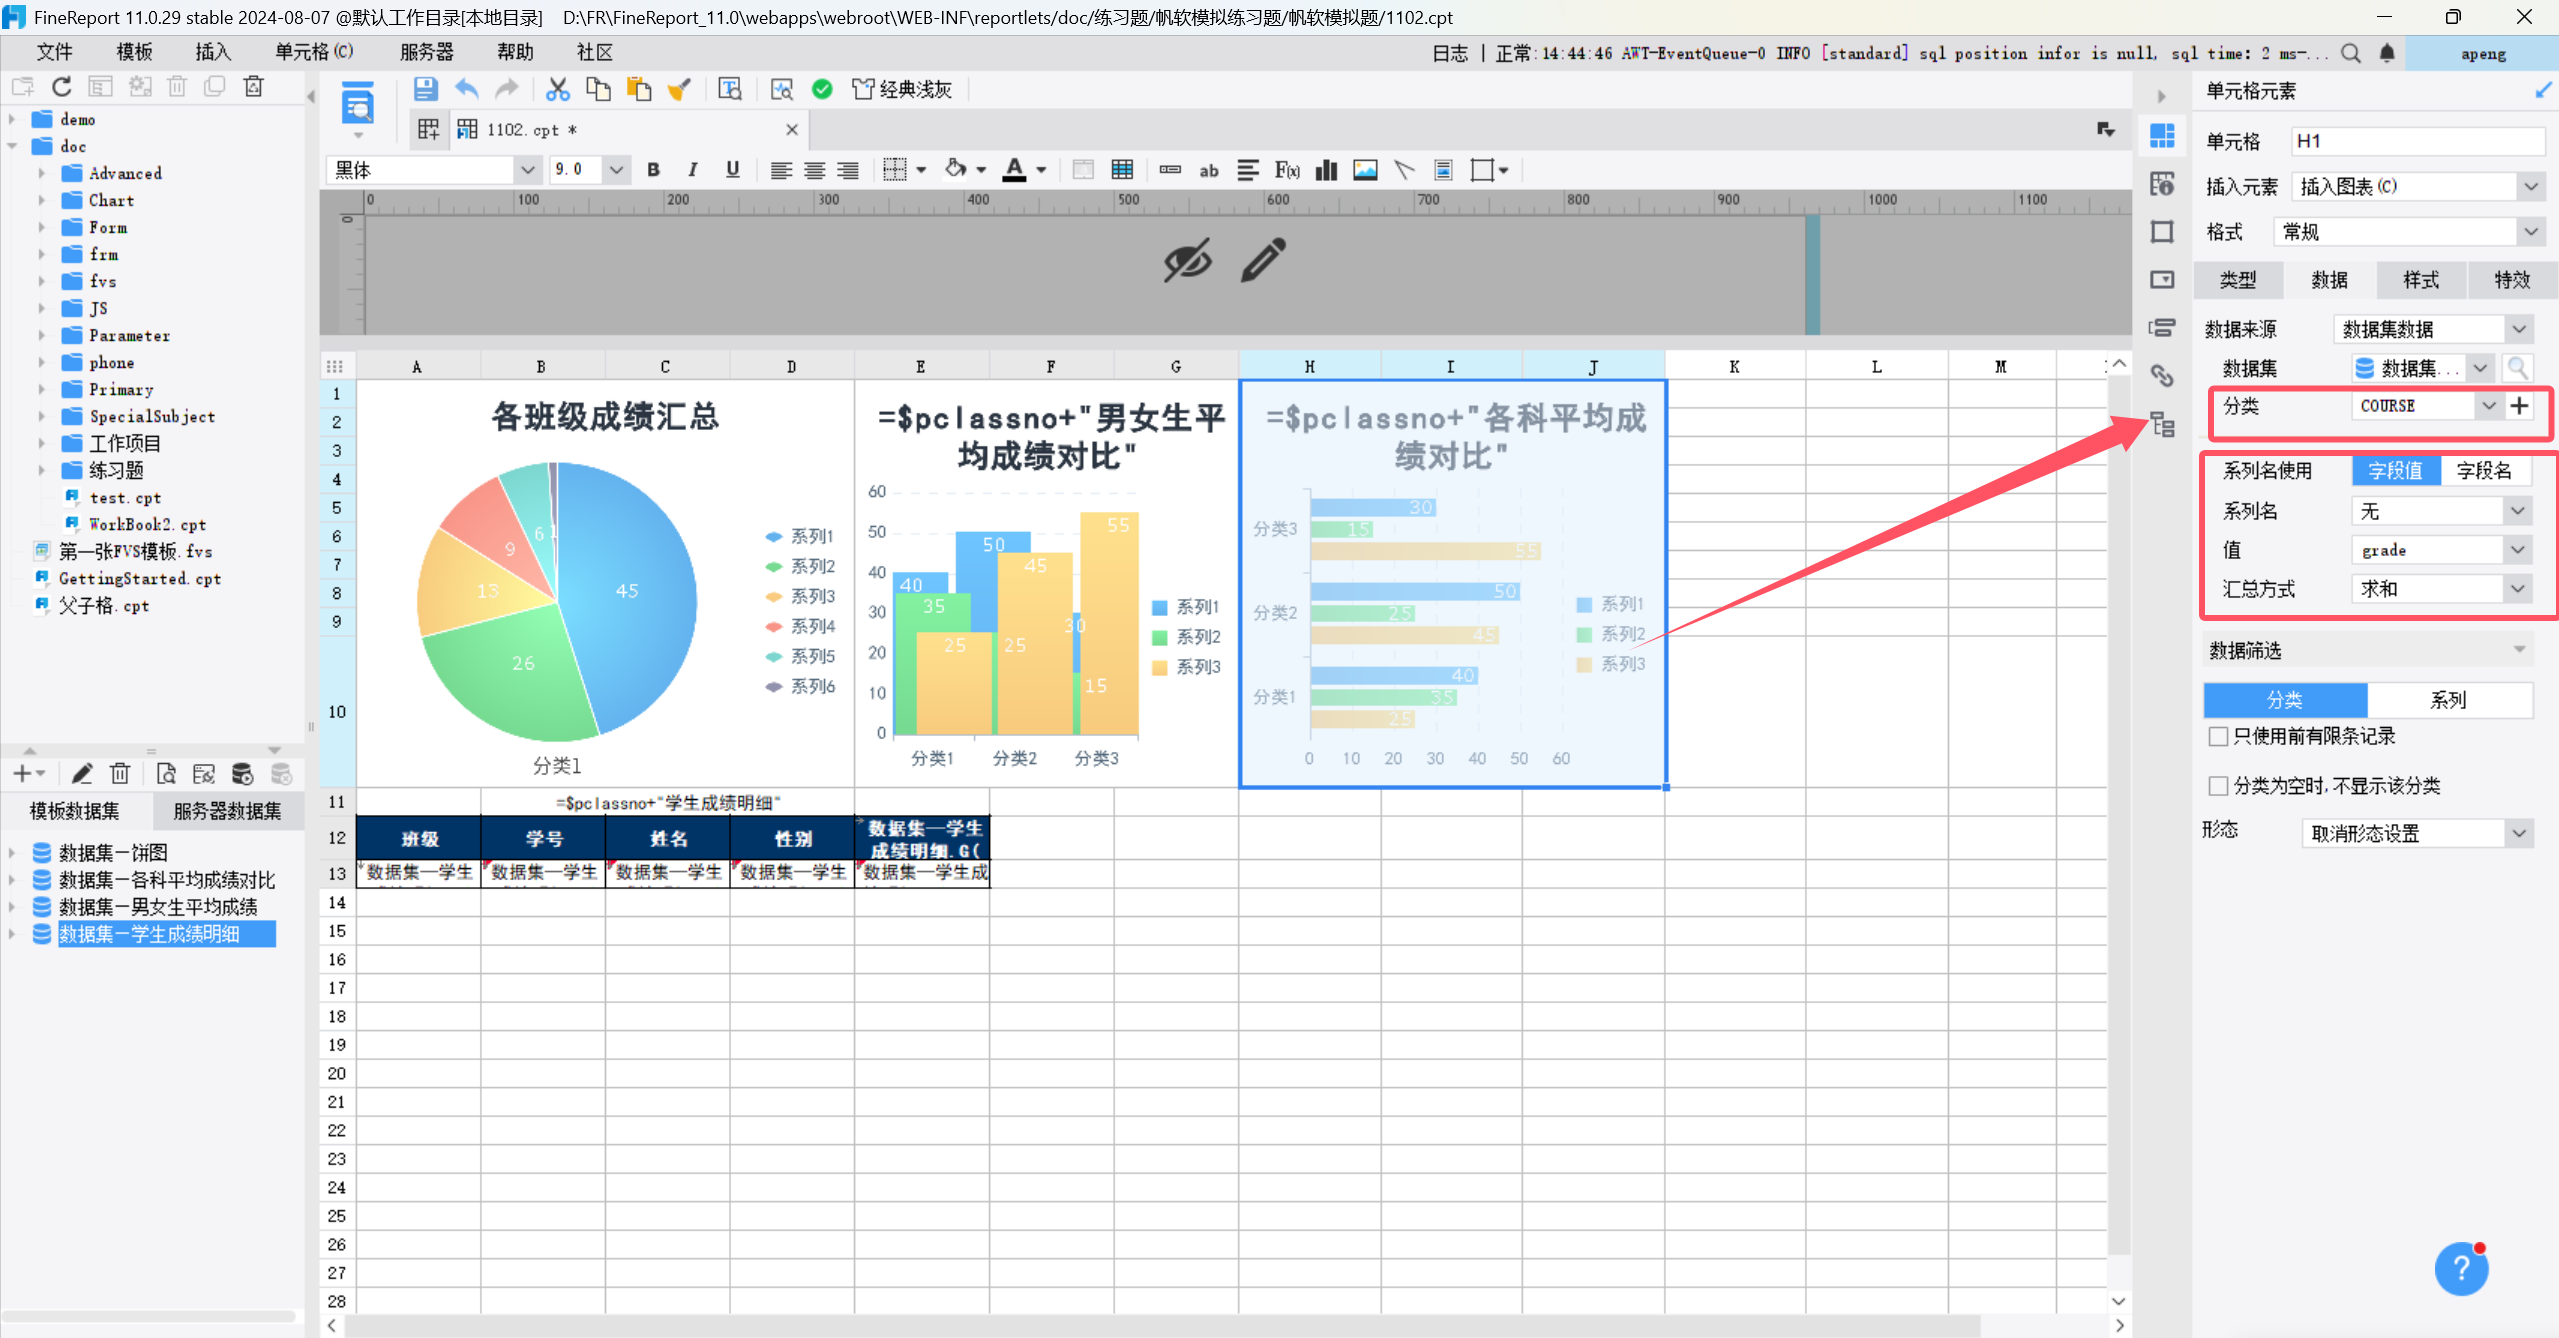This screenshot has width=2559, height=1338.
Task: Switch to the Style tab
Action: click(2420, 280)
